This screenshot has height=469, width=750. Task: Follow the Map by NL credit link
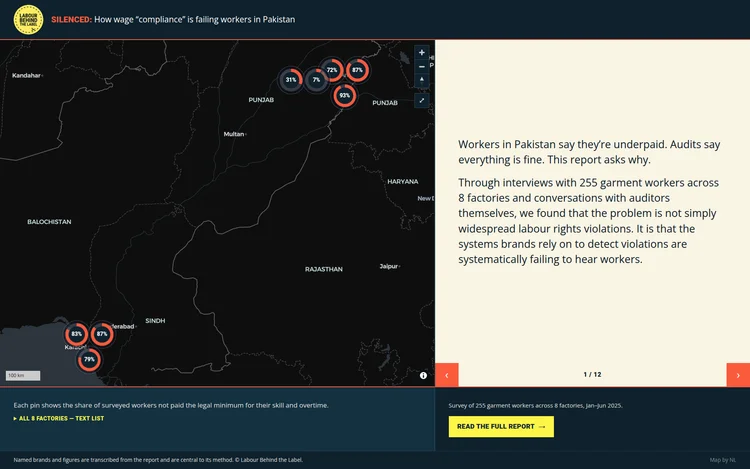[x=723, y=460]
